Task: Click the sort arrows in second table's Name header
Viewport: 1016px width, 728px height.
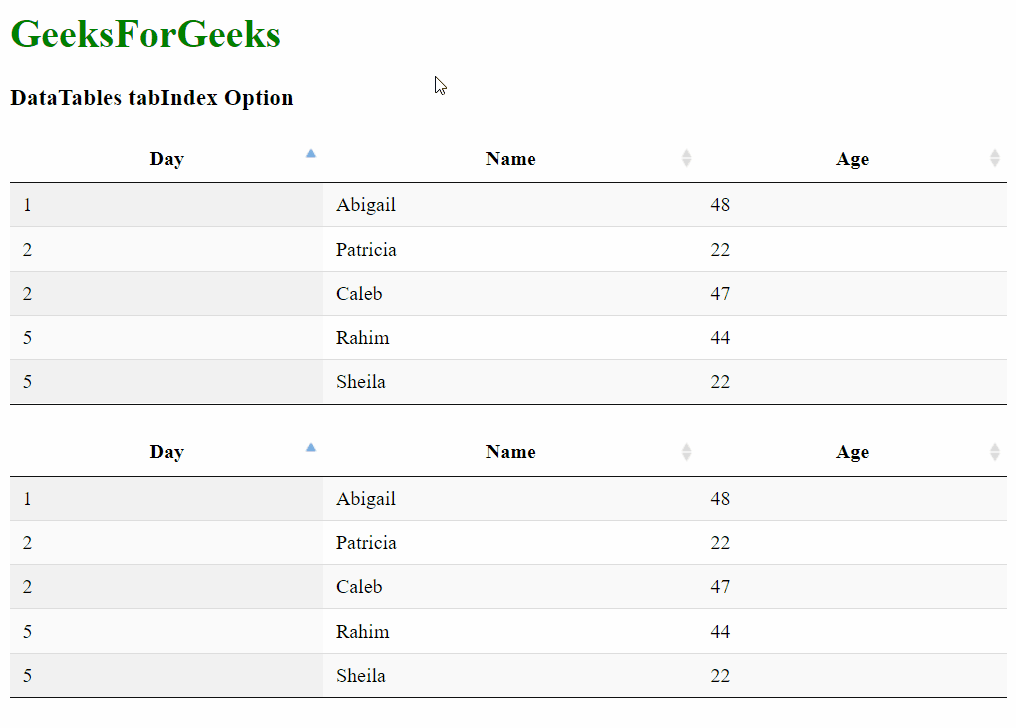Action: 686,452
